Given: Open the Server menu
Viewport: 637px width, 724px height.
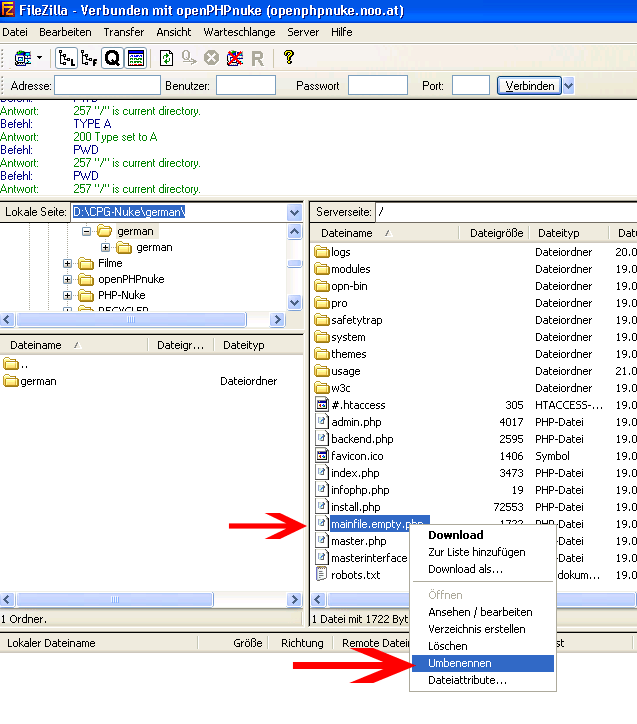Looking at the screenshot, I should coord(303,32).
